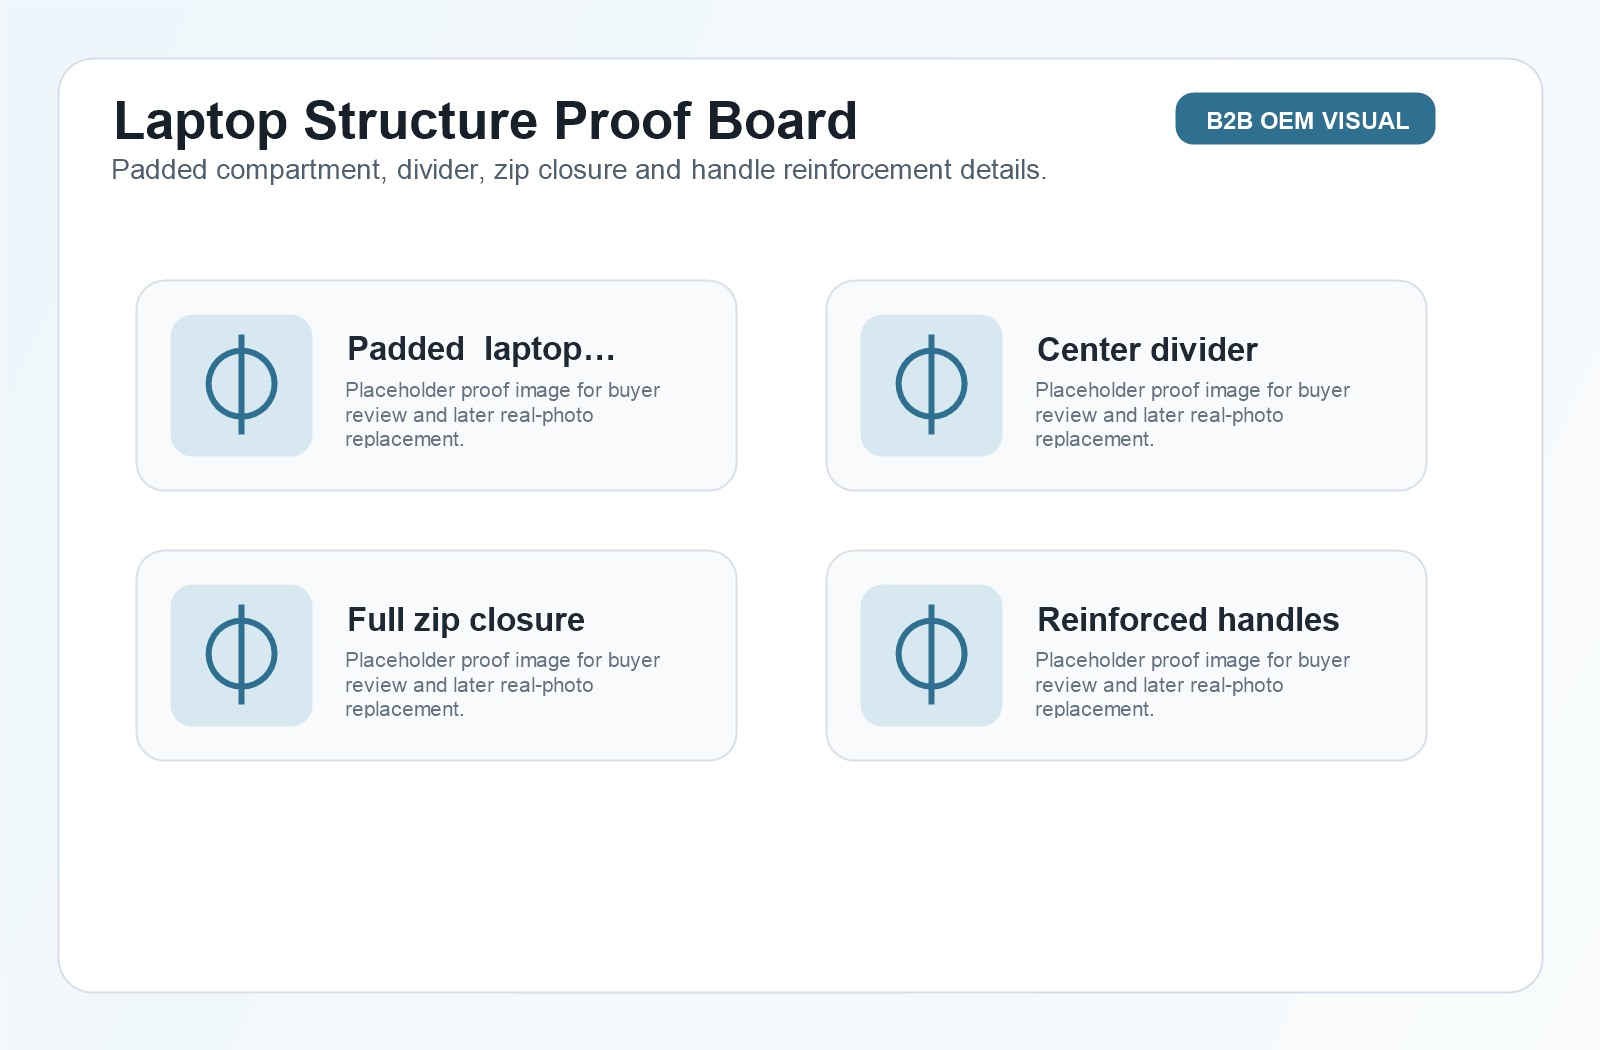Open the Center divider card
The width and height of the screenshot is (1600, 1050).
coord(1126,385)
